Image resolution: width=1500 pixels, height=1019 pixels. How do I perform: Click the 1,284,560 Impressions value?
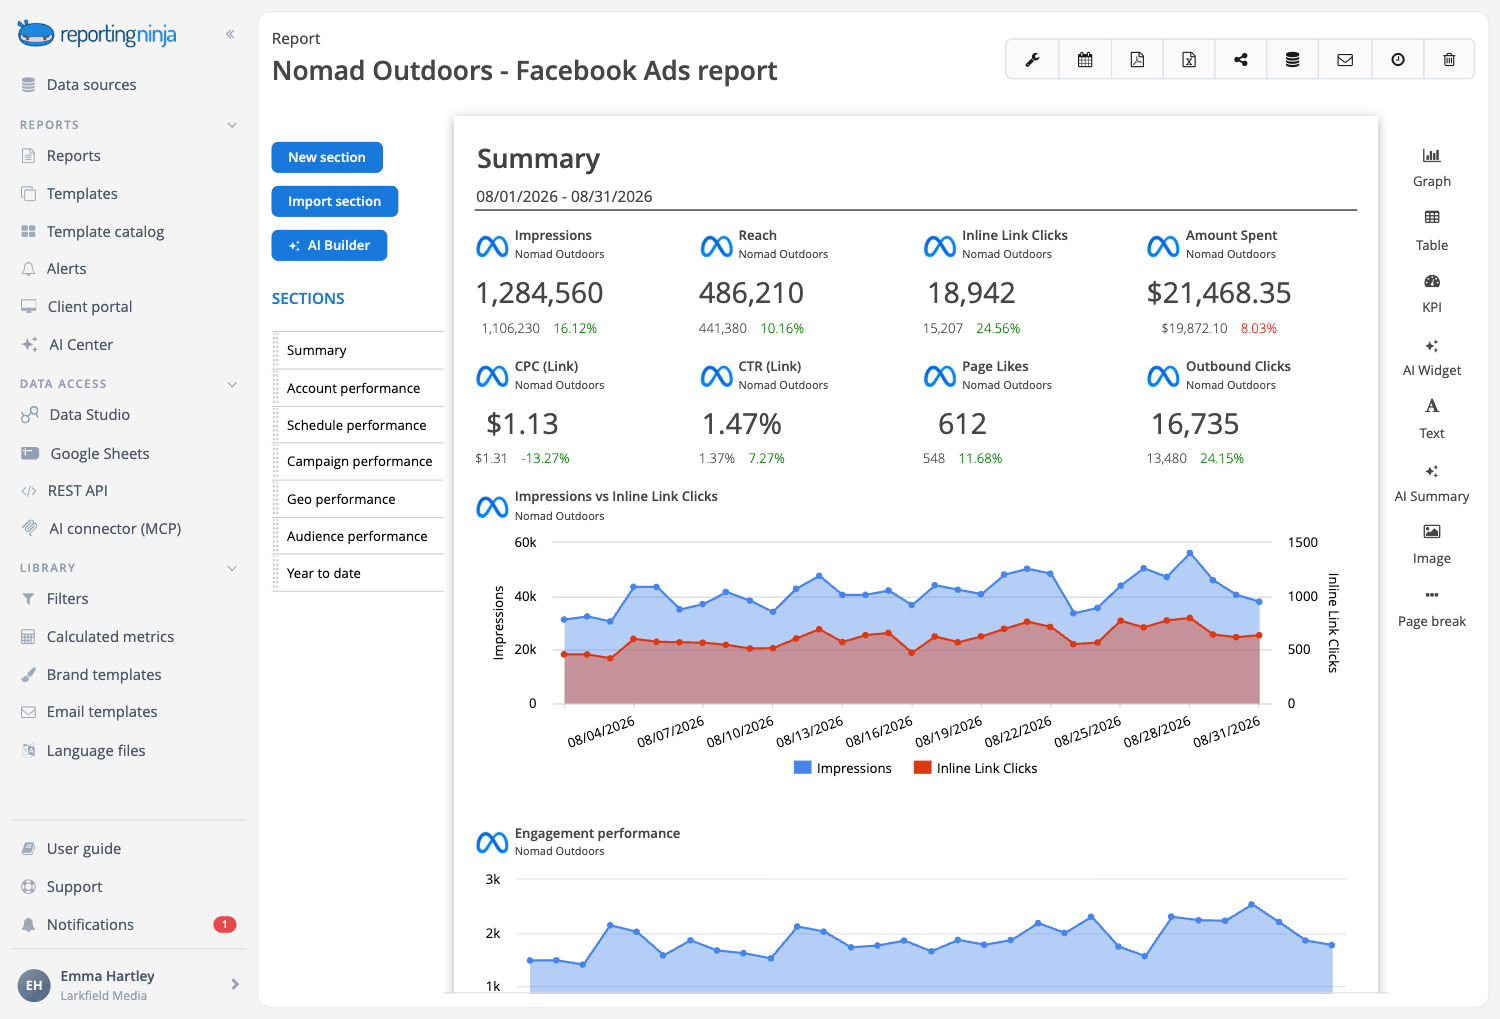click(540, 293)
